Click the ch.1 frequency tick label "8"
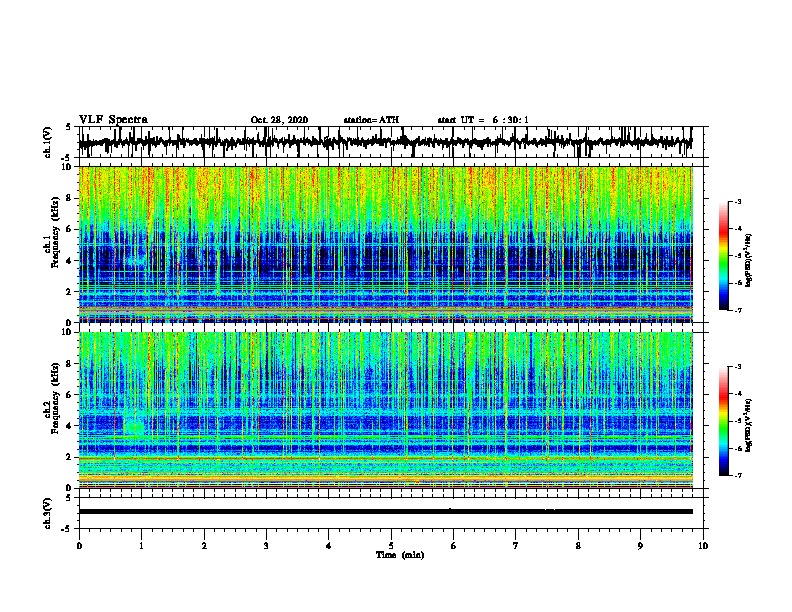792x612 pixels. coord(71,198)
